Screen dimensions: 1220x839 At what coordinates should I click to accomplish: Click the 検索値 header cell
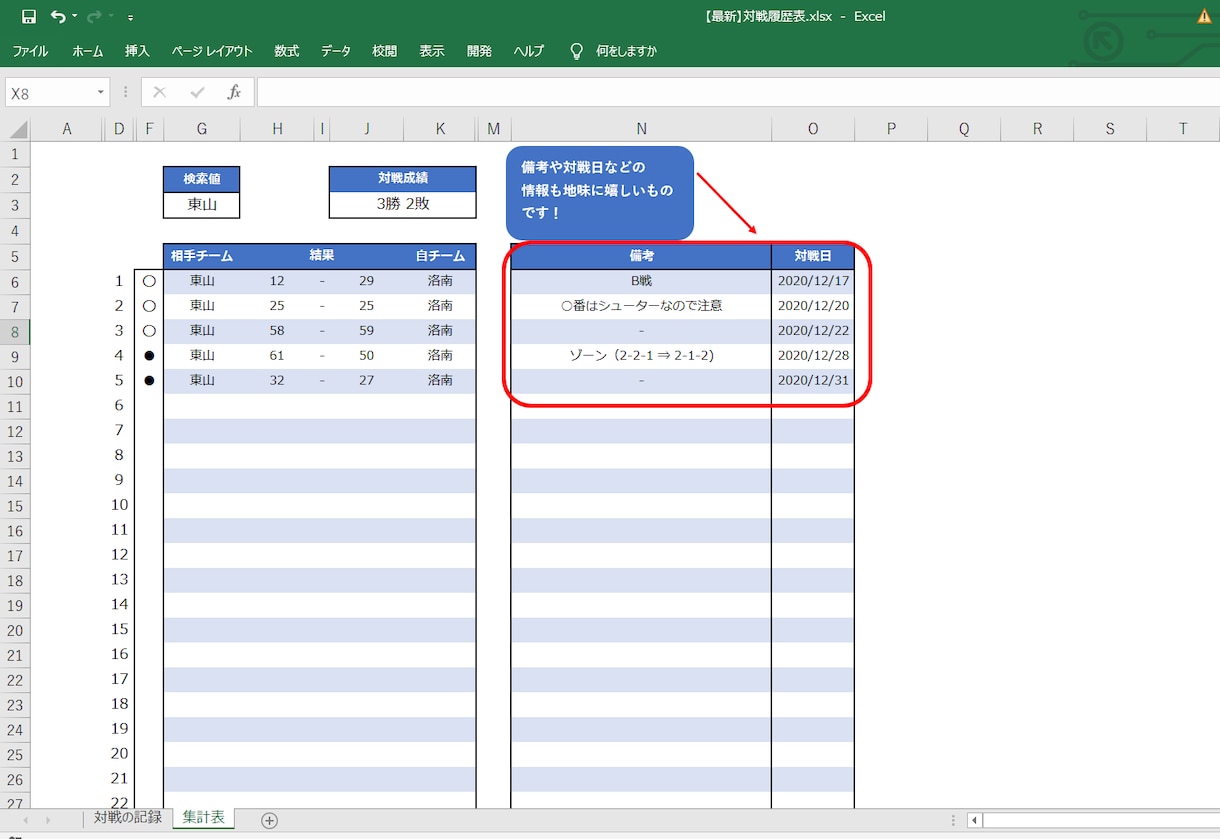tap(202, 179)
